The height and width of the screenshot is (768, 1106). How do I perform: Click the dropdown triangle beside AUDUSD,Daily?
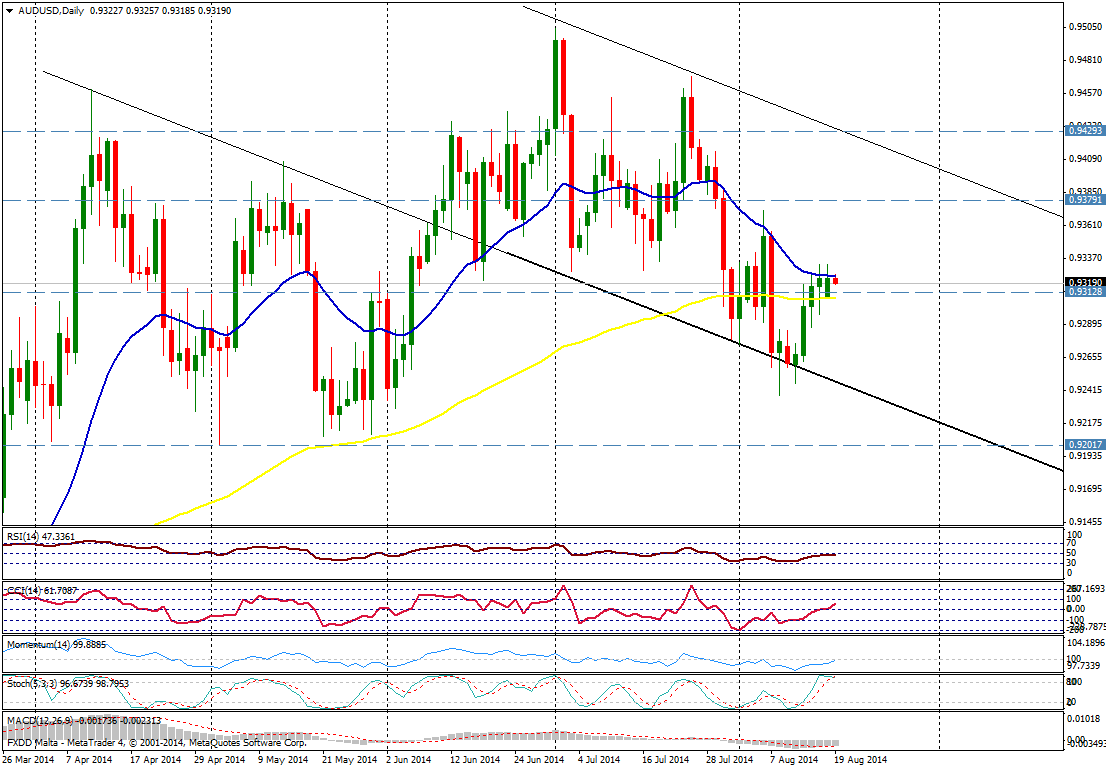pyautogui.click(x=10, y=10)
